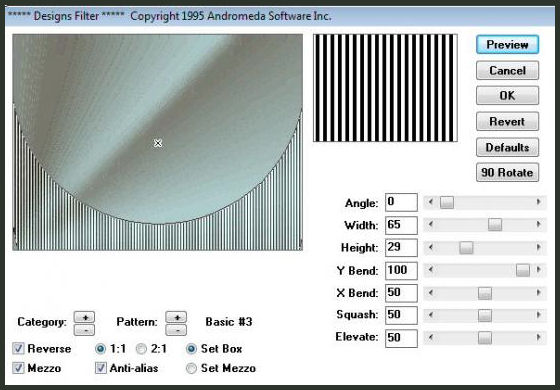560x390 pixels.
Task: Advance to next Pattern with plus button
Action: (x=176, y=317)
